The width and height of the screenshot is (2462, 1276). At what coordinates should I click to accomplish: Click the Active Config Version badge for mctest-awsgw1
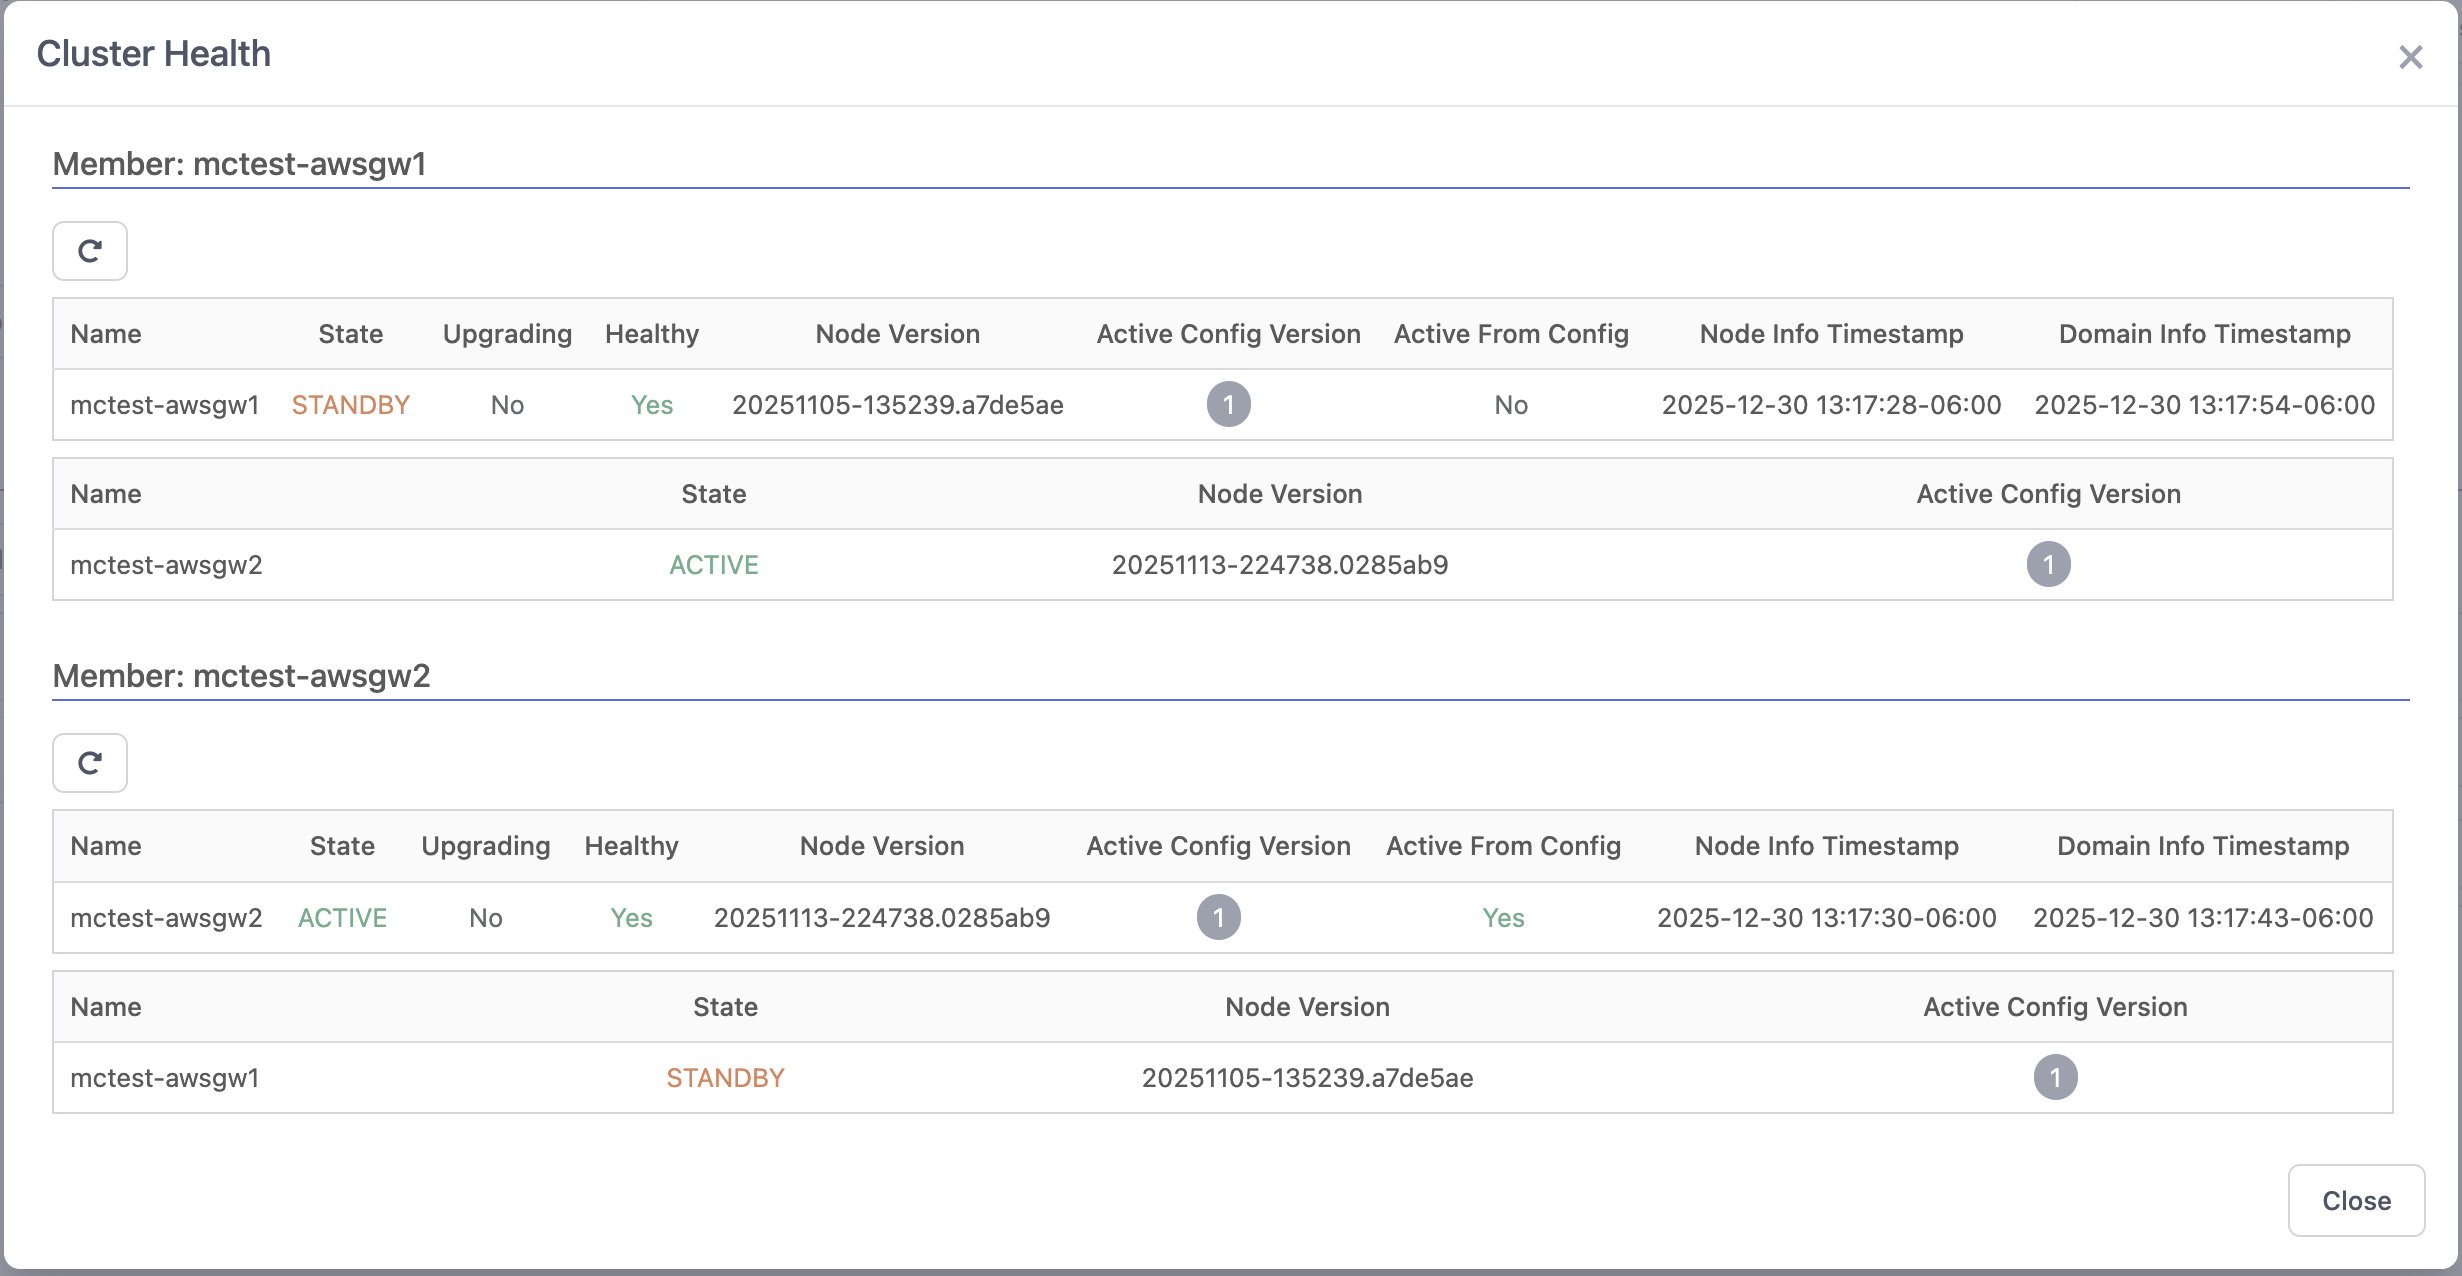coord(1228,405)
